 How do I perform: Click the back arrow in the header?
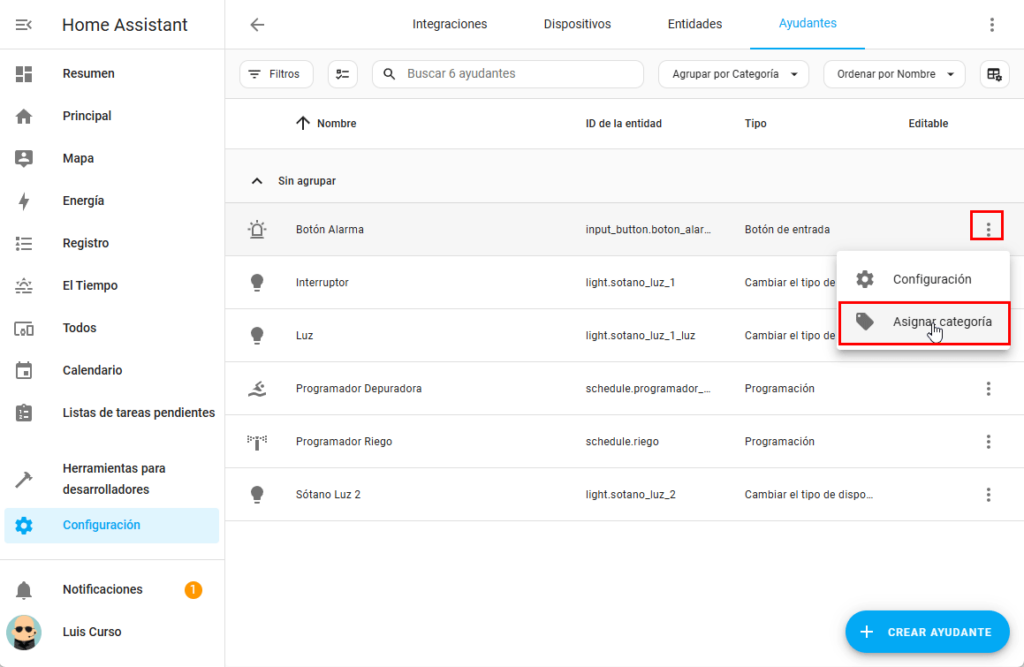(257, 25)
